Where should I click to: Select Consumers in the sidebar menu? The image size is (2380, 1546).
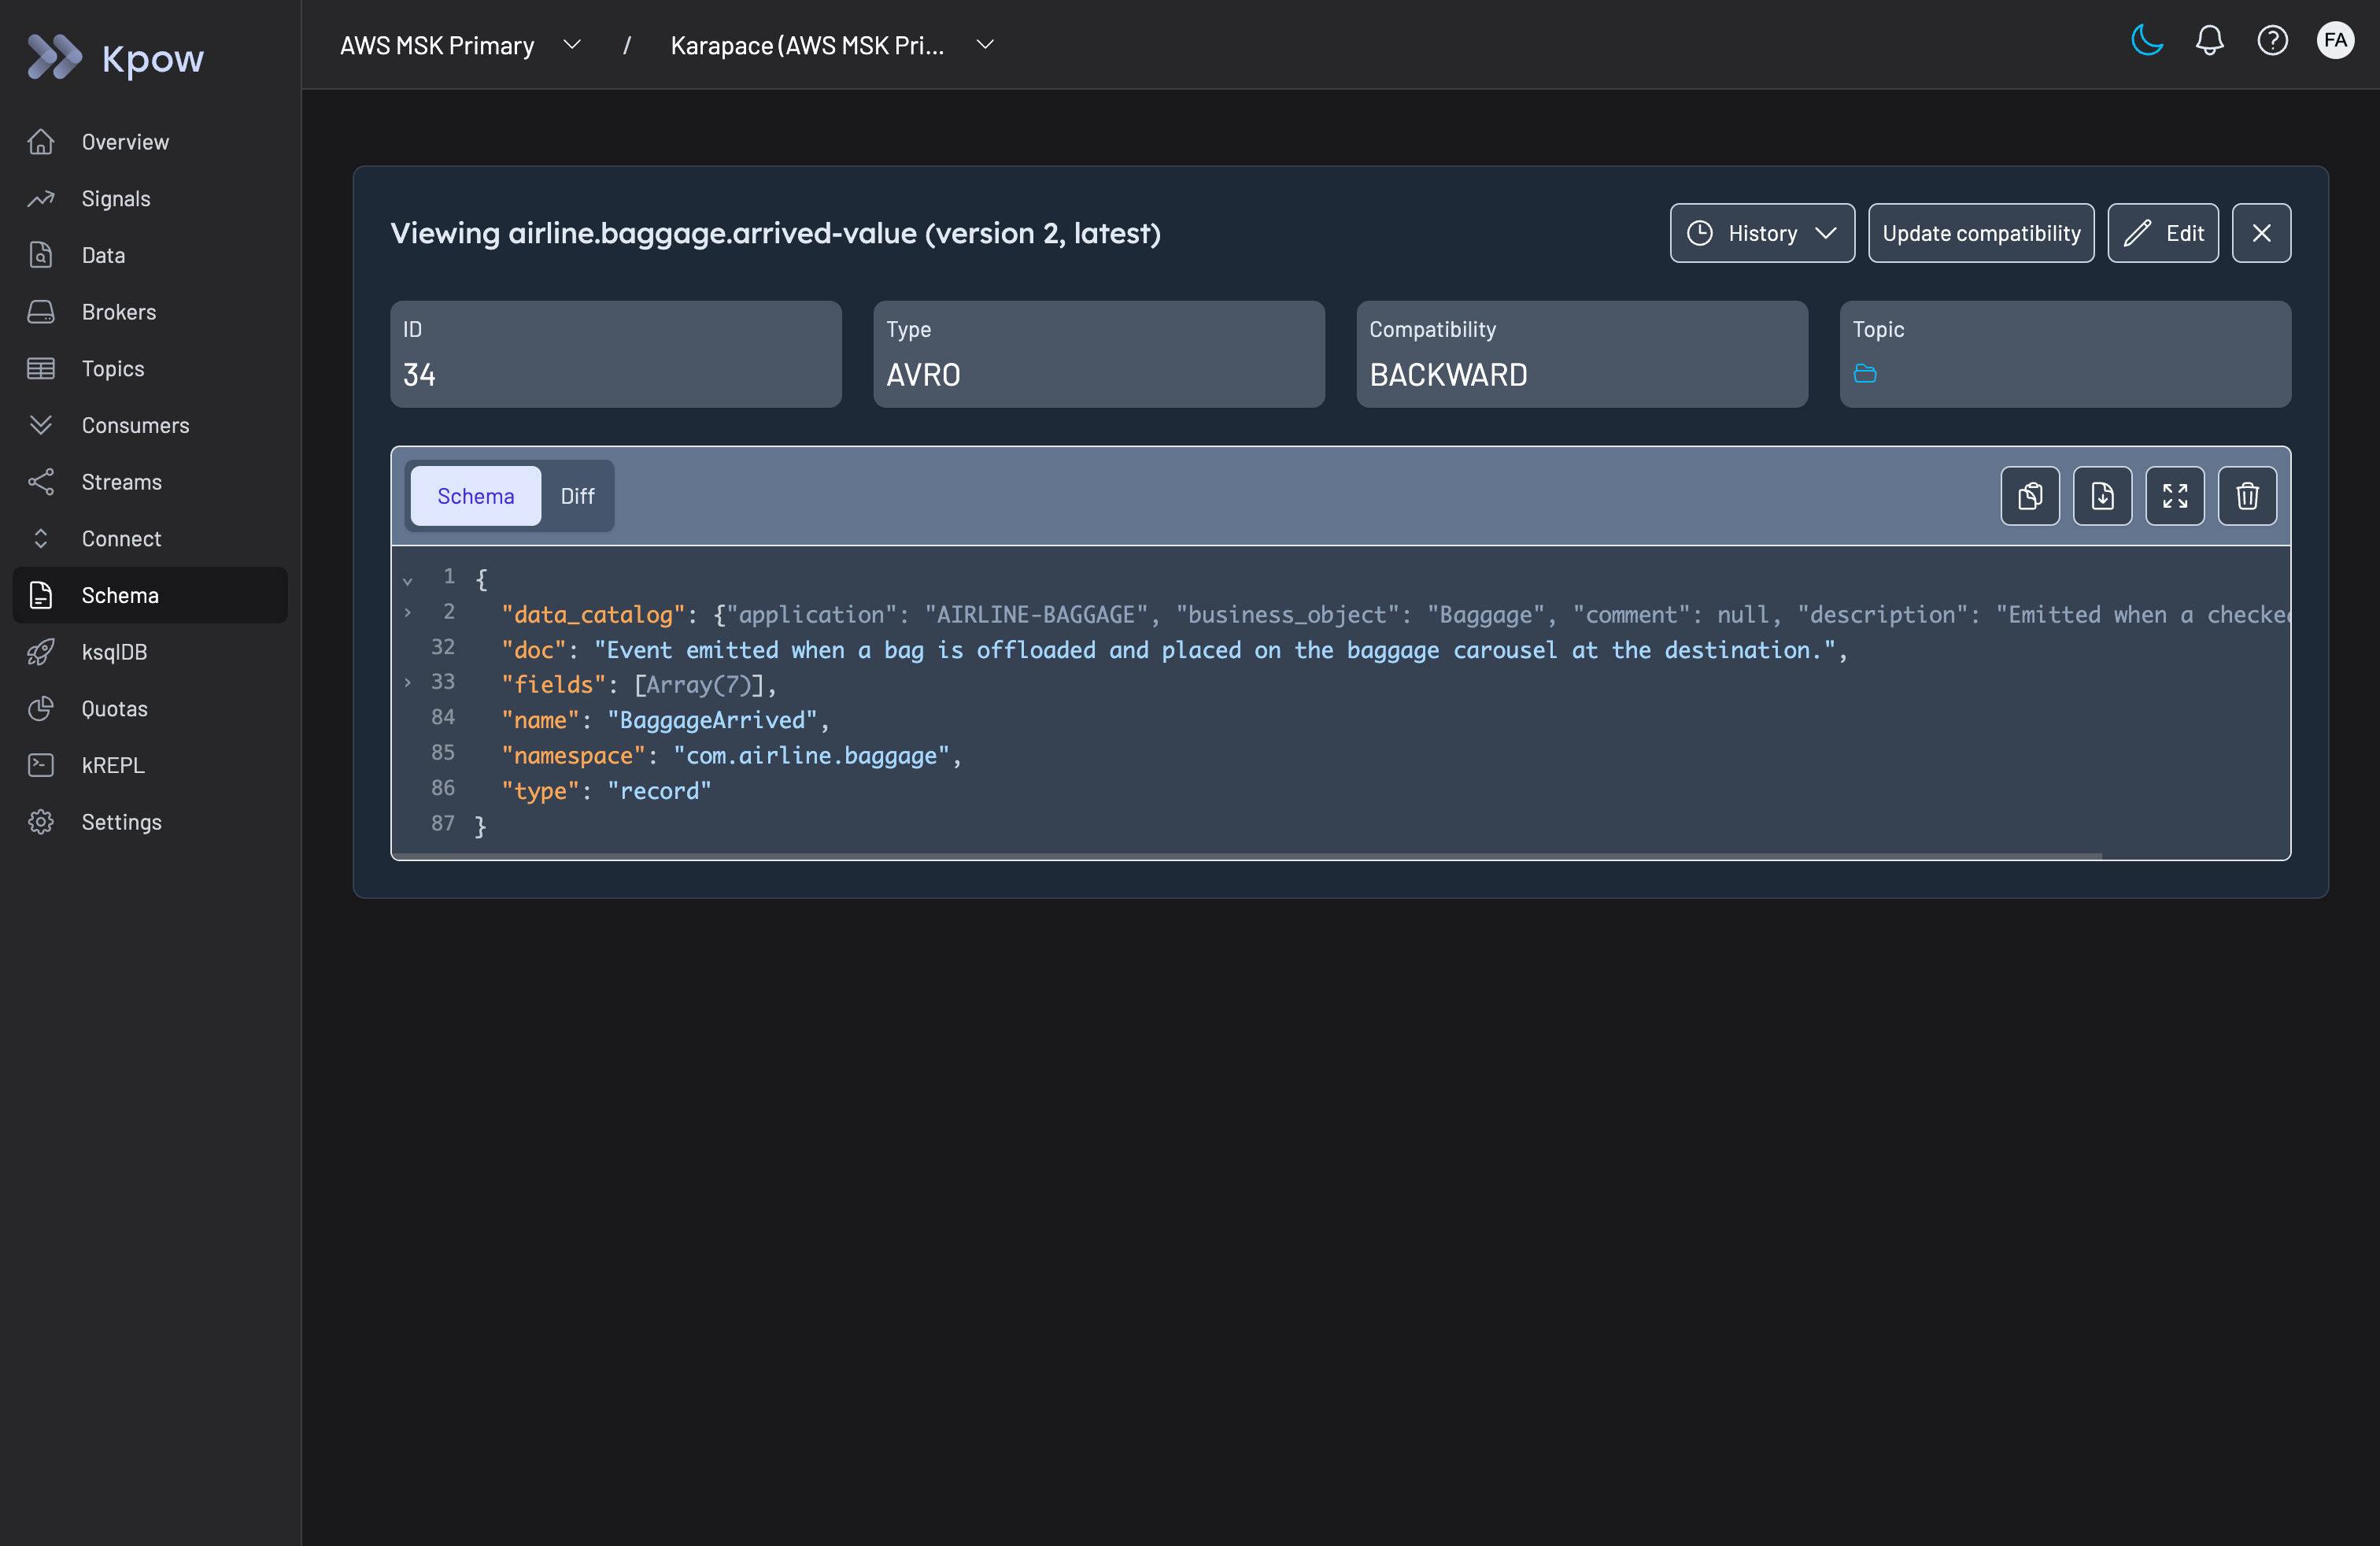[135, 425]
